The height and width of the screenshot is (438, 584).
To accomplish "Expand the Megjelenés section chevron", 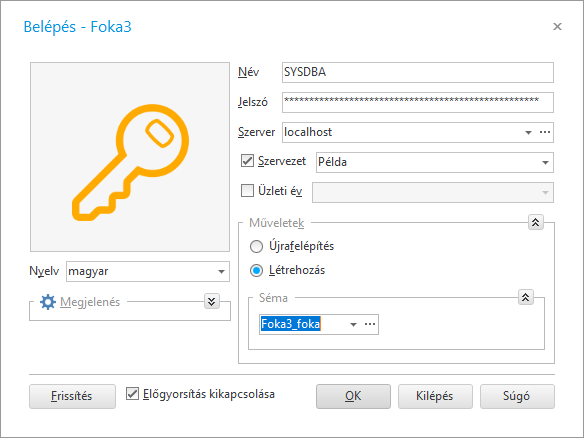I will (x=212, y=301).
